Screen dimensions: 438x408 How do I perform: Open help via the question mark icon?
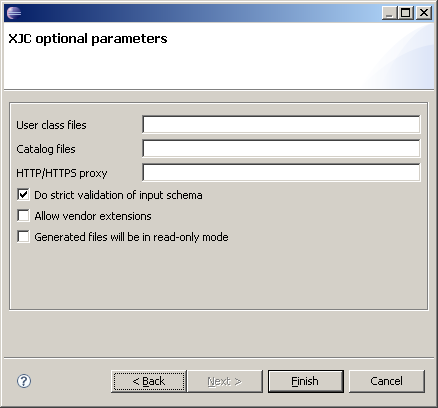[x=24, y=381]
